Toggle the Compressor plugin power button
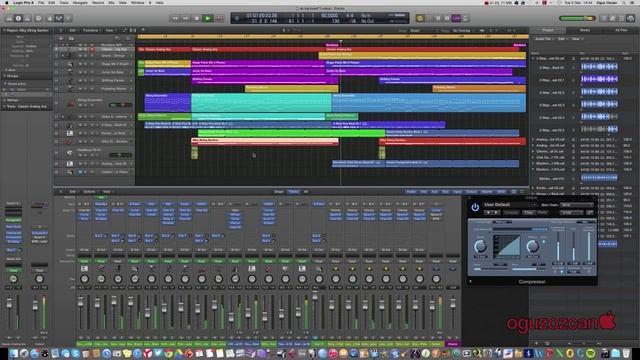Viewport: 640px width, 360px height. (x=475, y=207)
